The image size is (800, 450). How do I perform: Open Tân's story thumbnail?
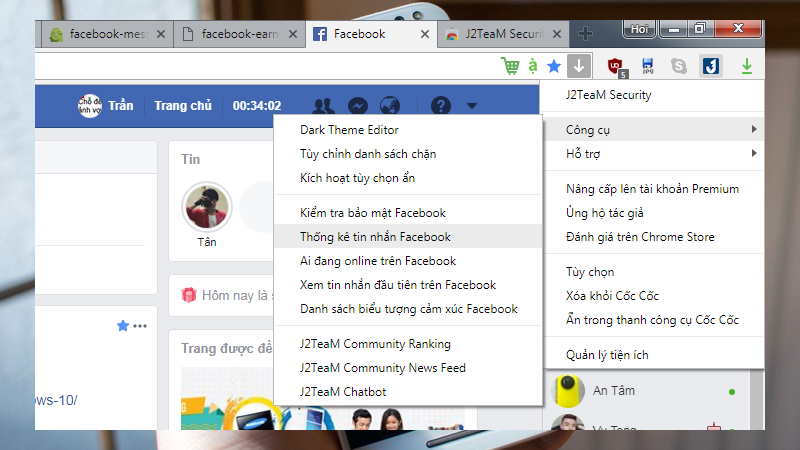pyautogui.click(x=207, y=207)
